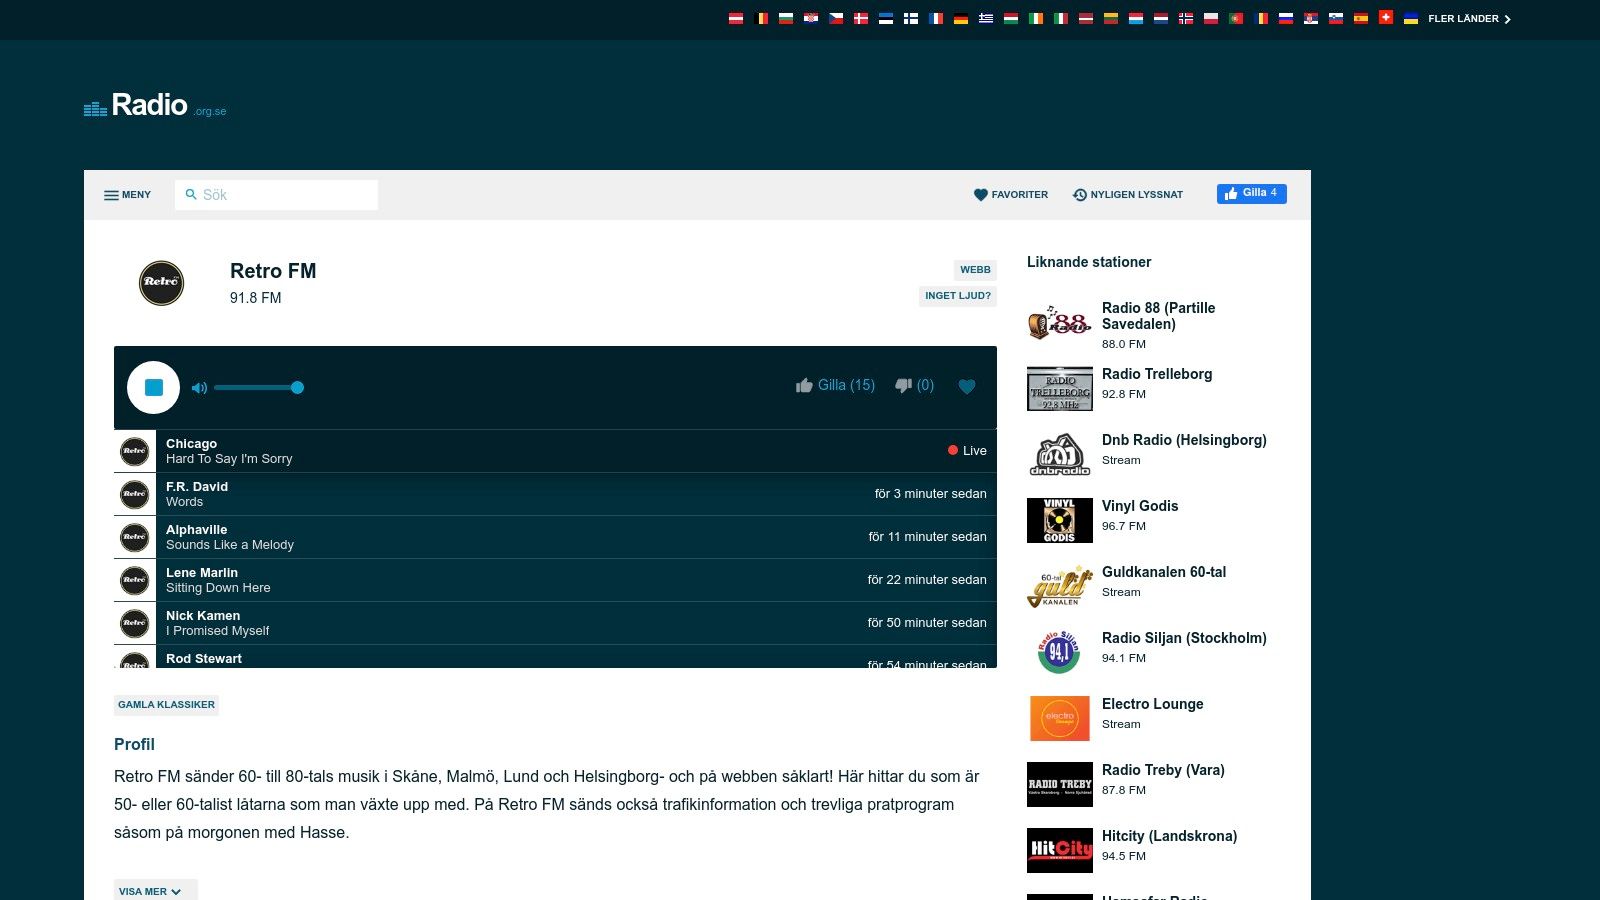Click the 91.8 FM frequency text
The image size is (1600, 900).
(256, 298)
